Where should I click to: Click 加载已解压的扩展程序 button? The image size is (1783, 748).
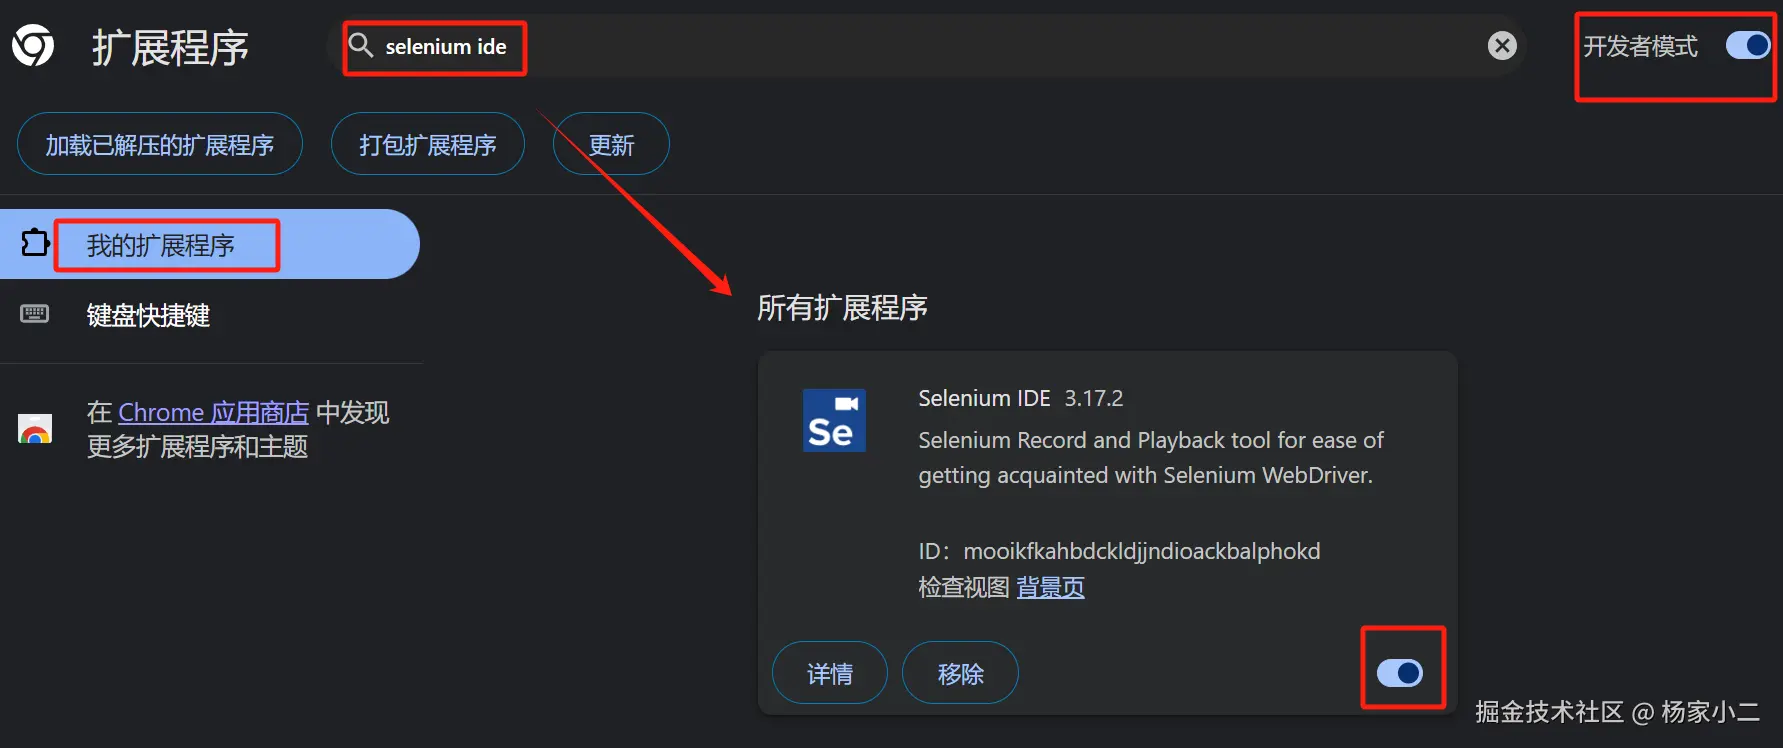(x=160, y=145)
